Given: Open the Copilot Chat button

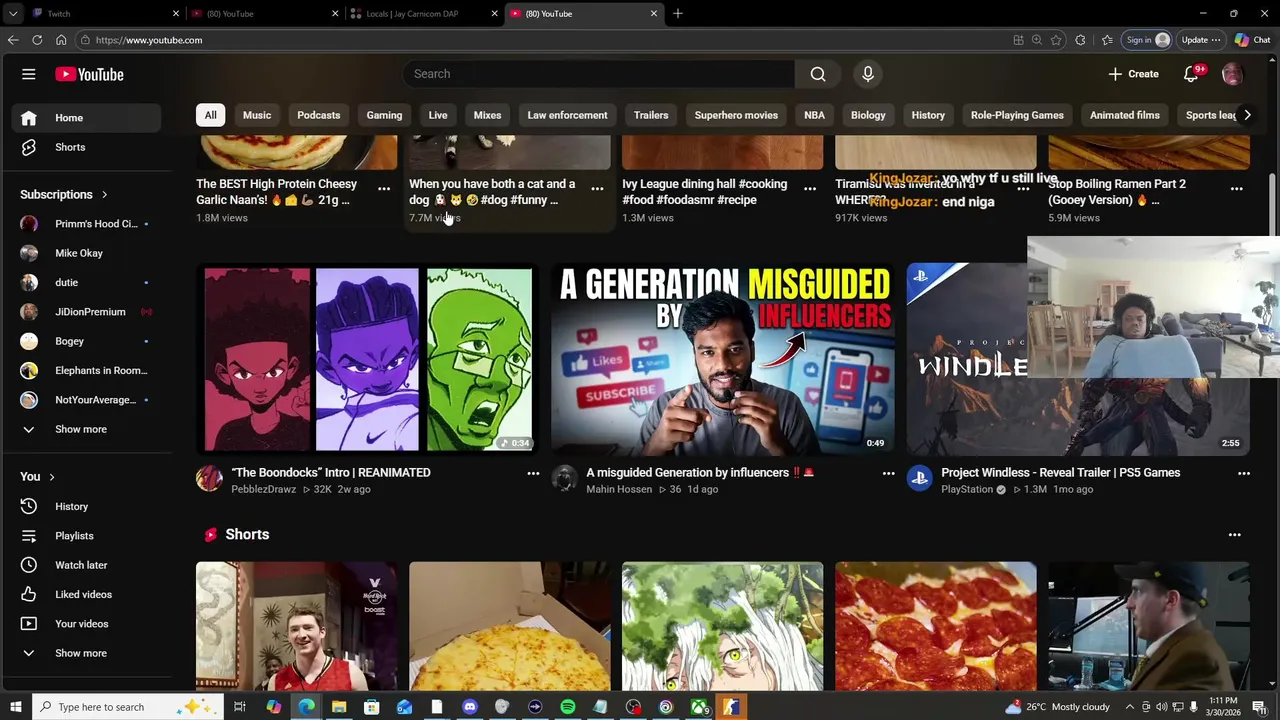Looking at the screenshot, I should [1253, 40].
